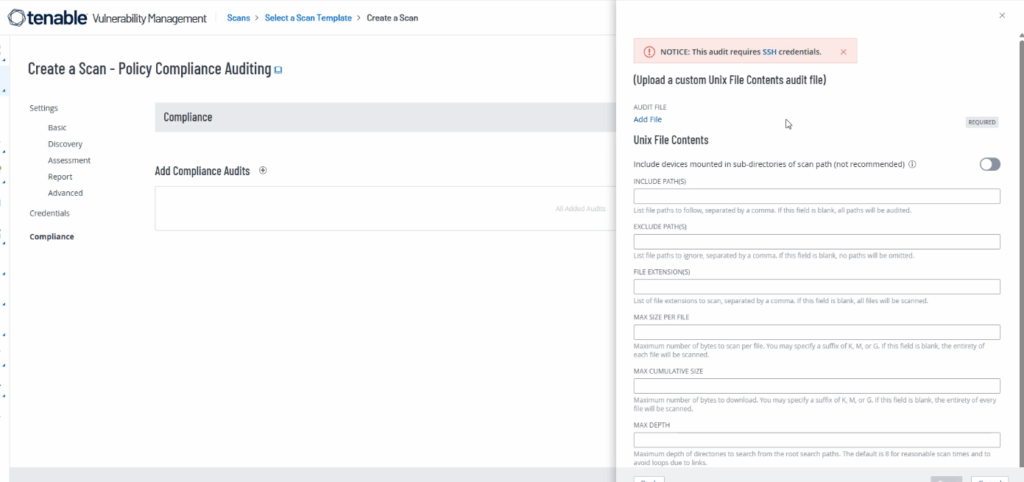Switch to the Assessment settings section
This screenshot has width=1024, height=482.
[69, 160]
